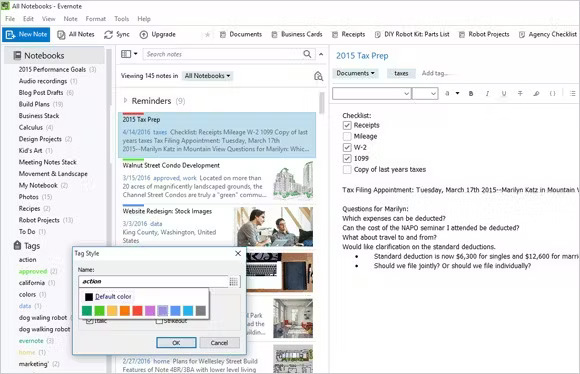This screenshot has height=374, width=580.
Task: Toggle bold formatting in editor
Action: tap(471, 94)
